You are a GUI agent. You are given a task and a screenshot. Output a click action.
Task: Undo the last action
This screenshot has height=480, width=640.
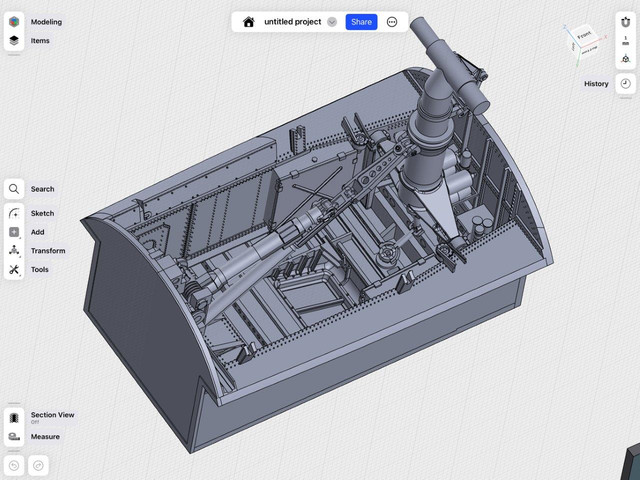coord(14,465)
